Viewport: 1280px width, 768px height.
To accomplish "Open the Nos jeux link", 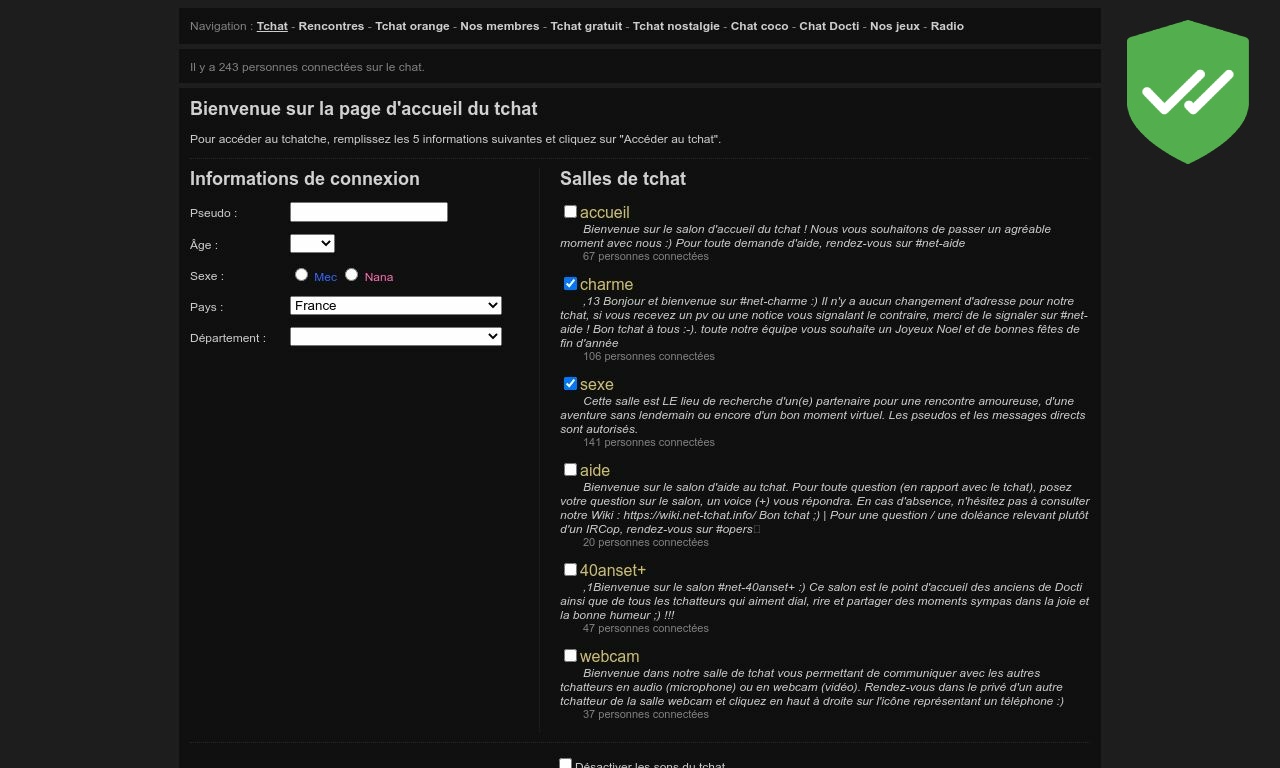I will click(x=895, y=26).
